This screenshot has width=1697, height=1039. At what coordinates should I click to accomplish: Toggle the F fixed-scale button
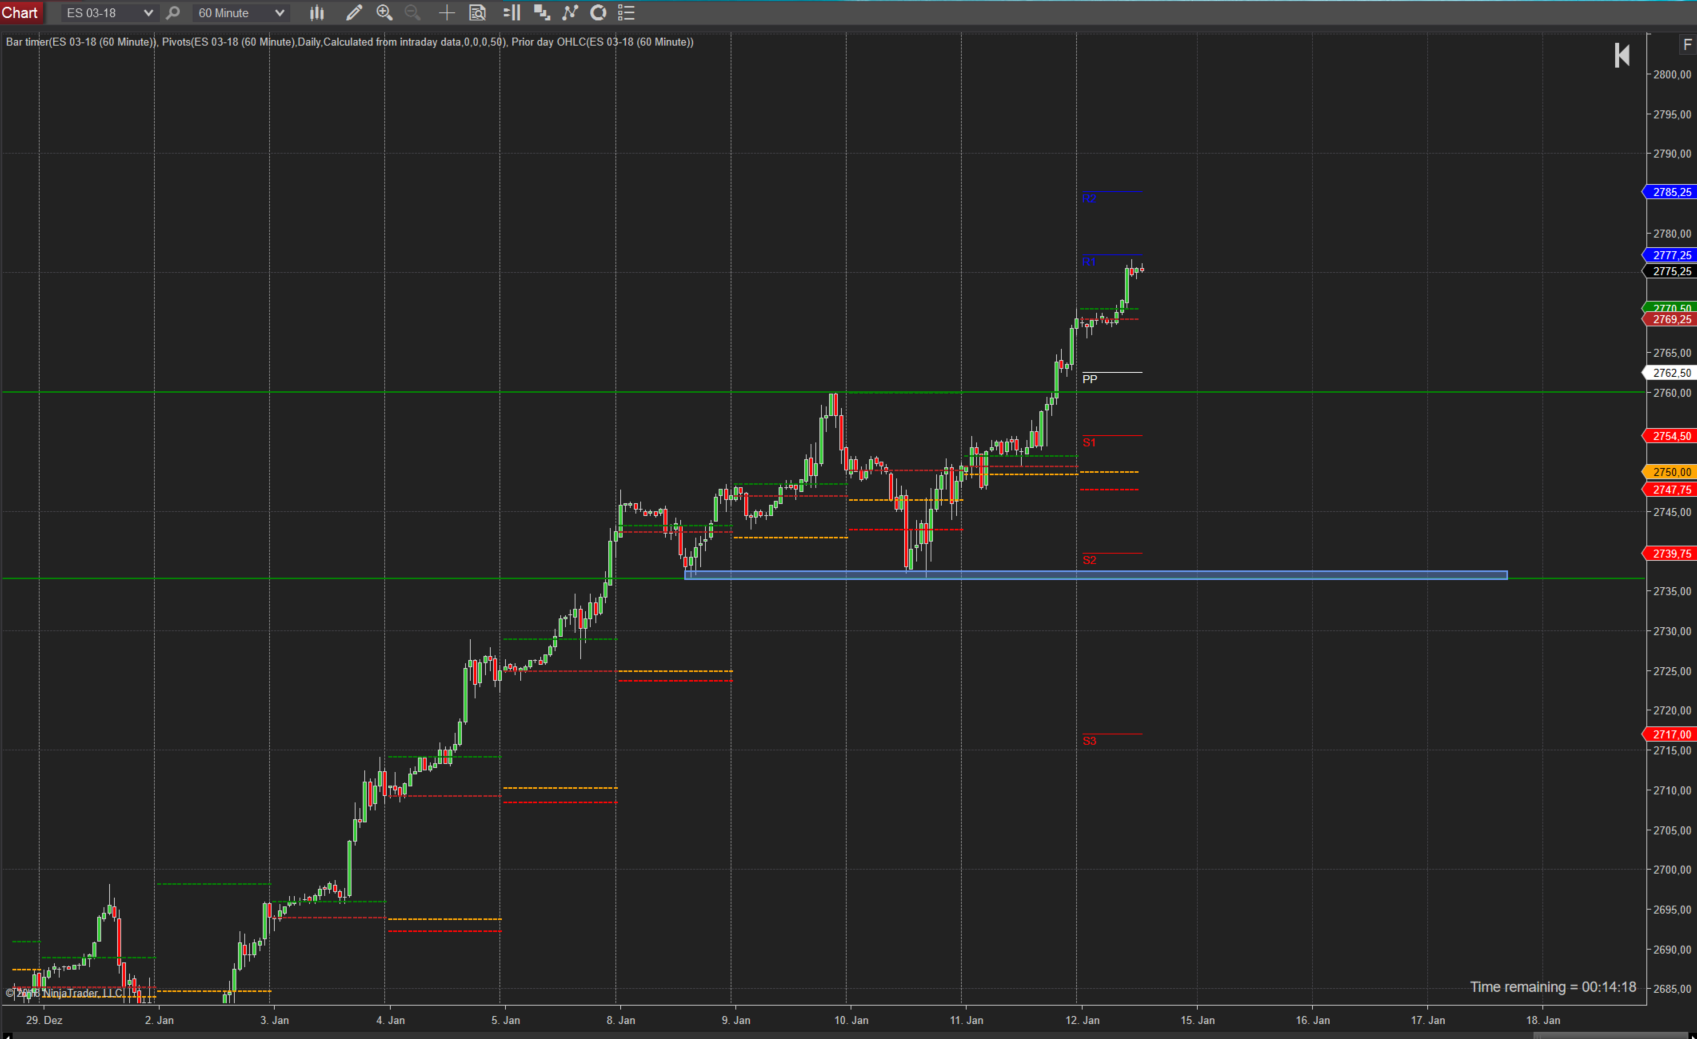[1687, 45]
